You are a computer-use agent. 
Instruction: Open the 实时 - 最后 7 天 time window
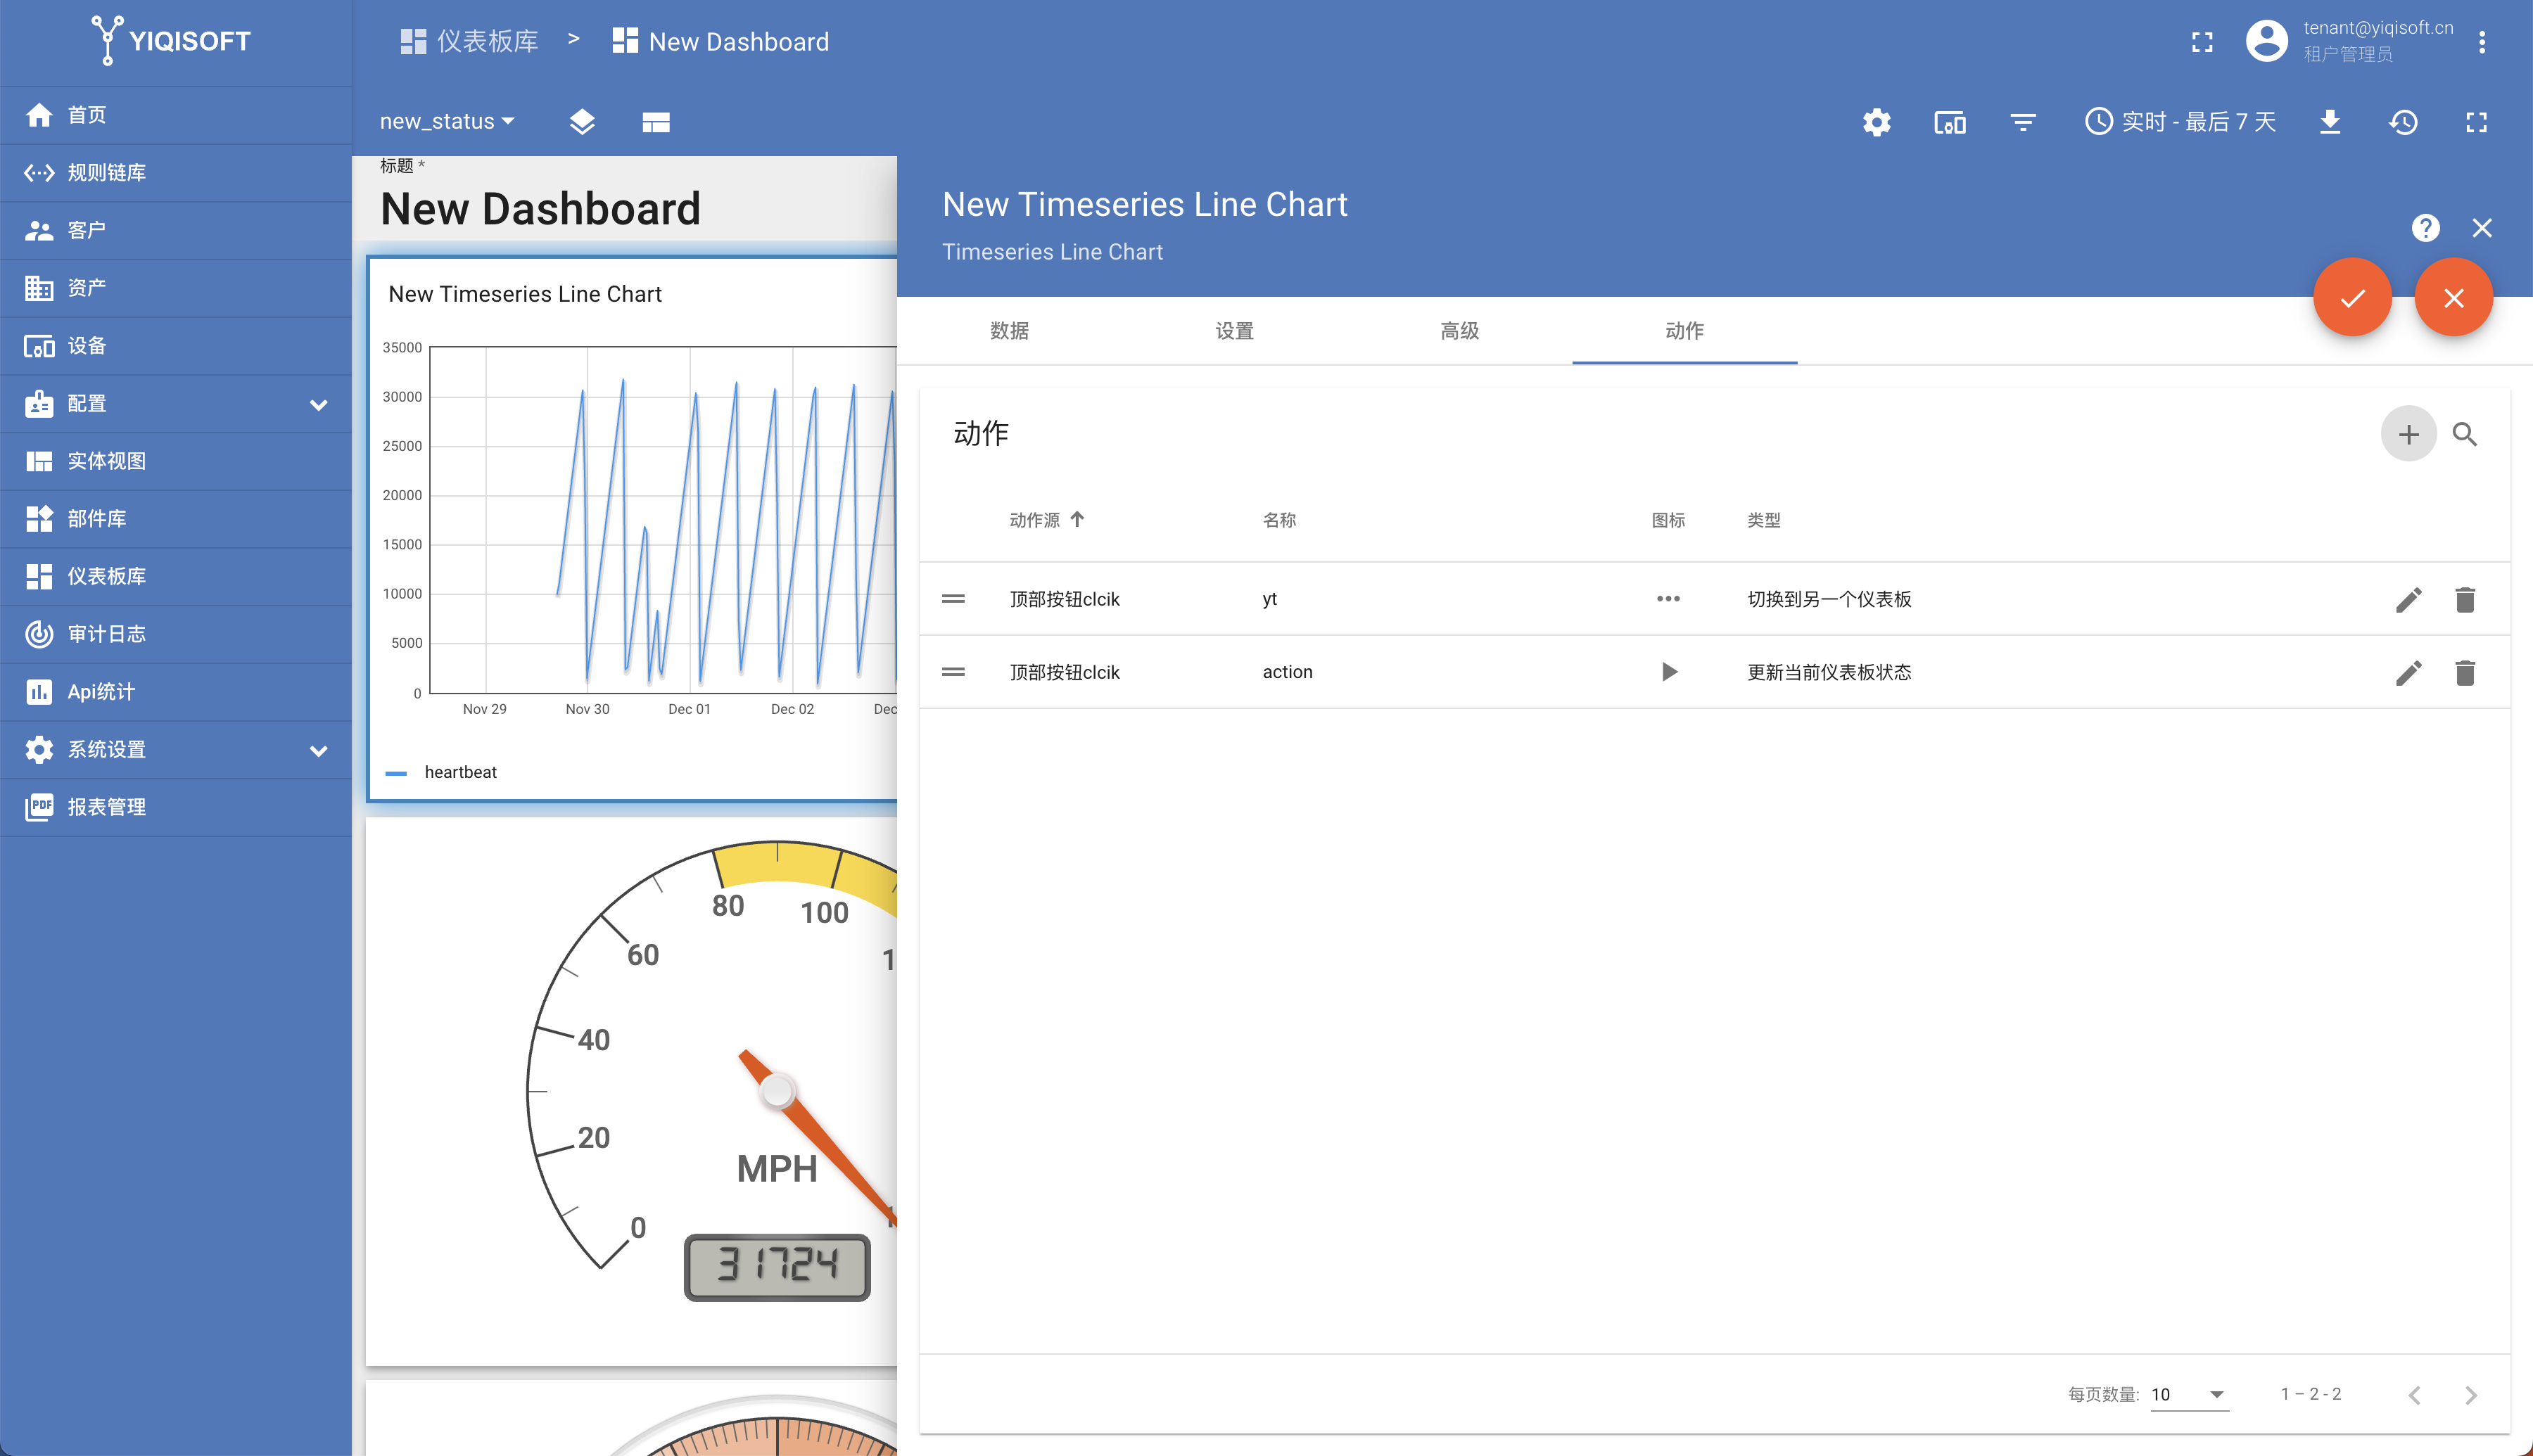click(2180, 122)
